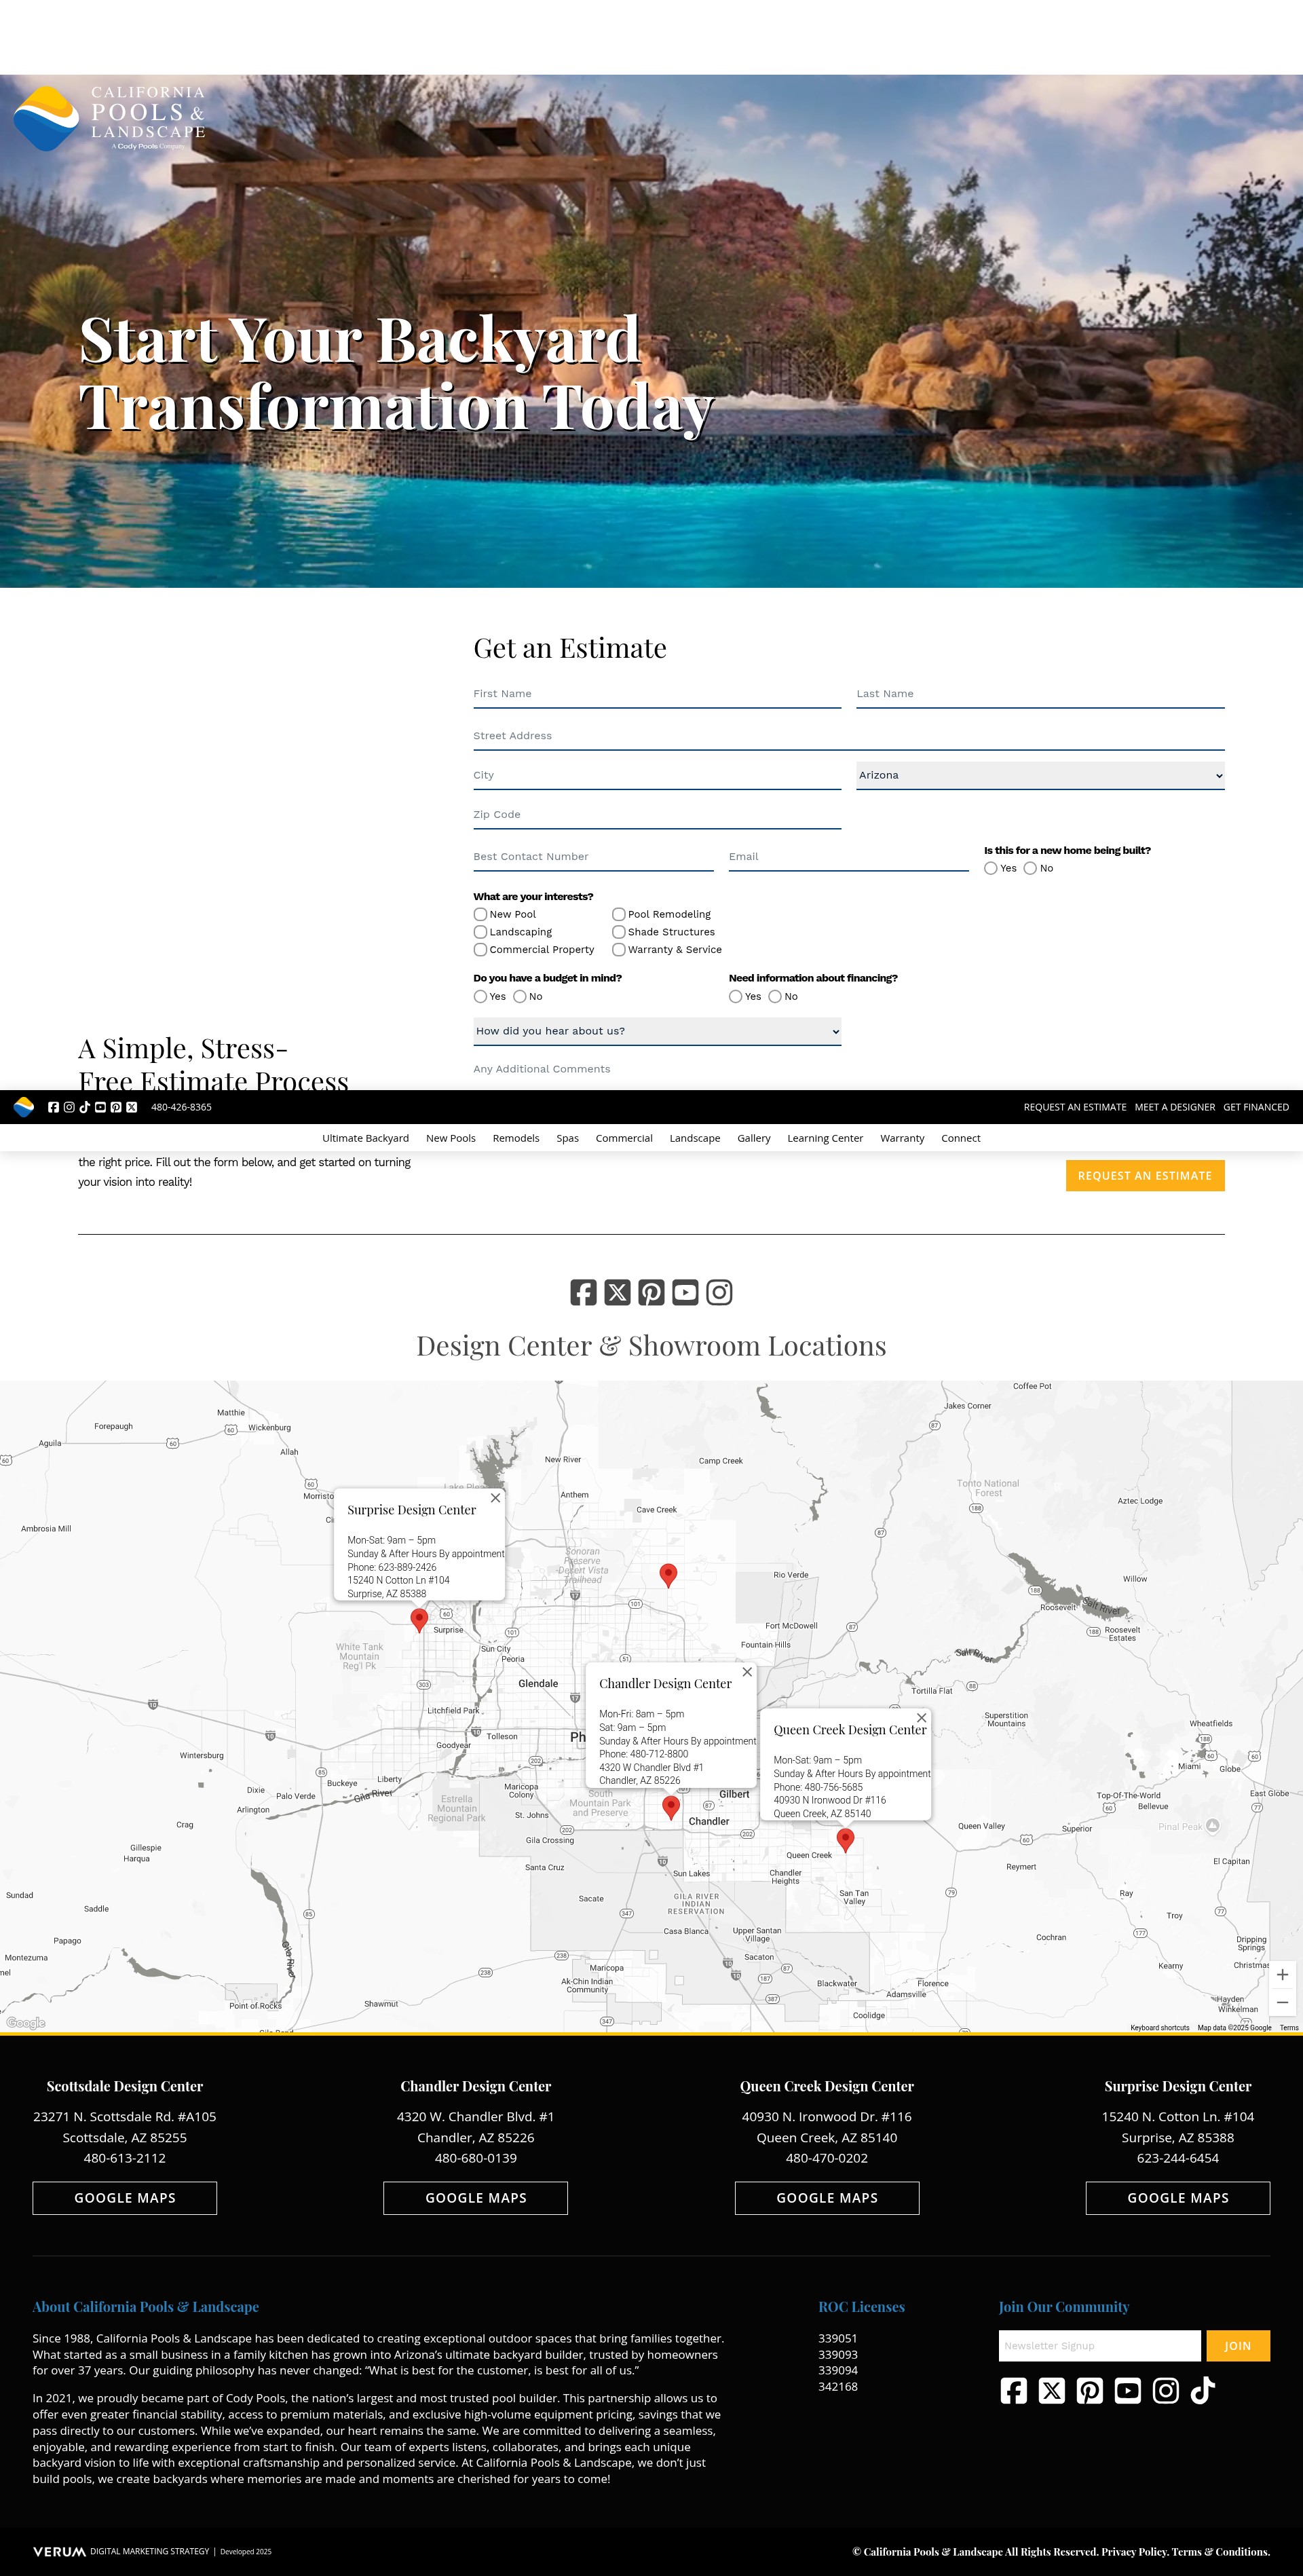The image size is (1303, 2576).
Task: Open Instagram icon above Design Center heading
Action: [x=719, y=1292]
